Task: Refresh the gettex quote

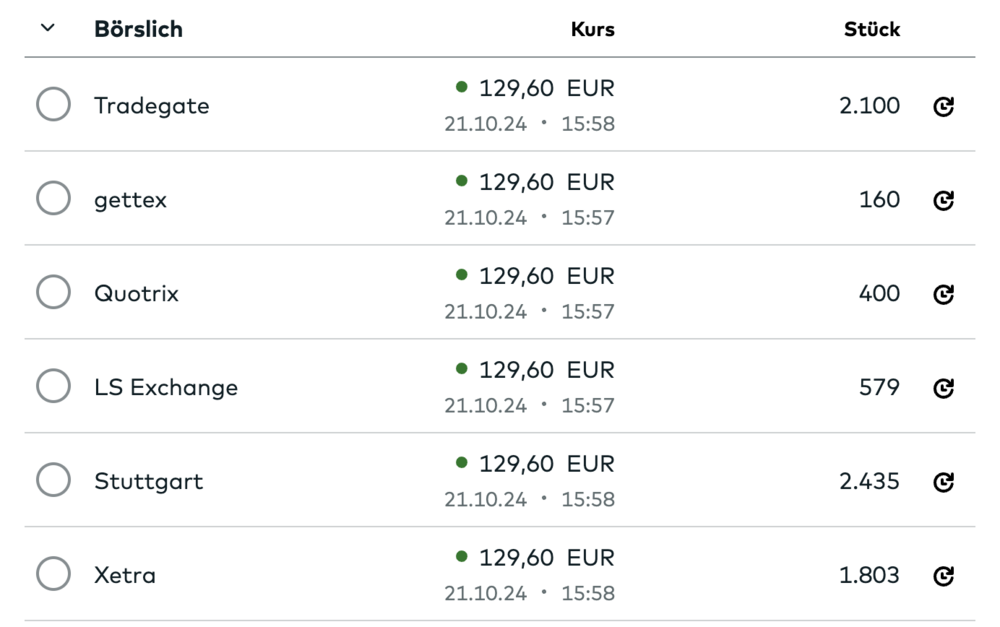Action: (x=943, y=200)
